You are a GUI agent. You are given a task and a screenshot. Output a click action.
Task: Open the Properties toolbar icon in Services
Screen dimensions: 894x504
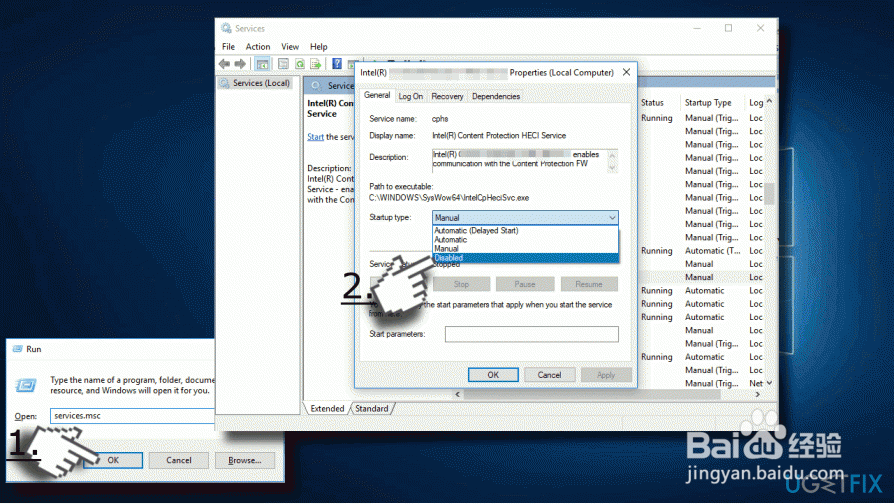tap(283, 64)
